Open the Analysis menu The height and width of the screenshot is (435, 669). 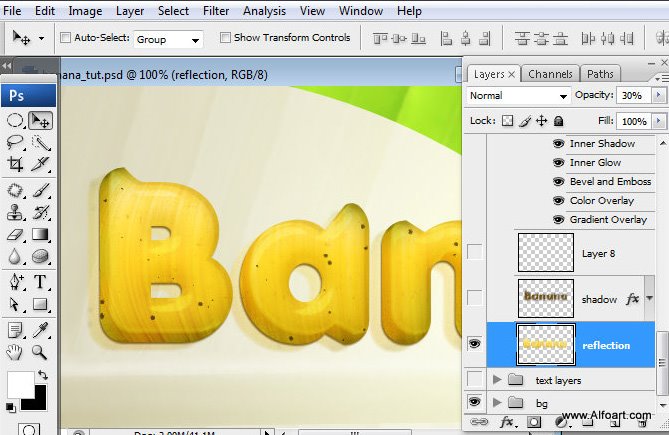[264, 11]
